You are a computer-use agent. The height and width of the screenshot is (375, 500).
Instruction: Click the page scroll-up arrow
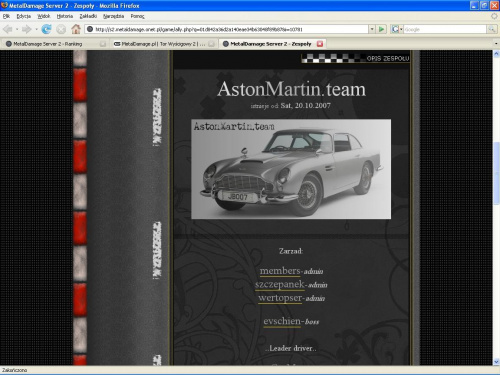496,54
